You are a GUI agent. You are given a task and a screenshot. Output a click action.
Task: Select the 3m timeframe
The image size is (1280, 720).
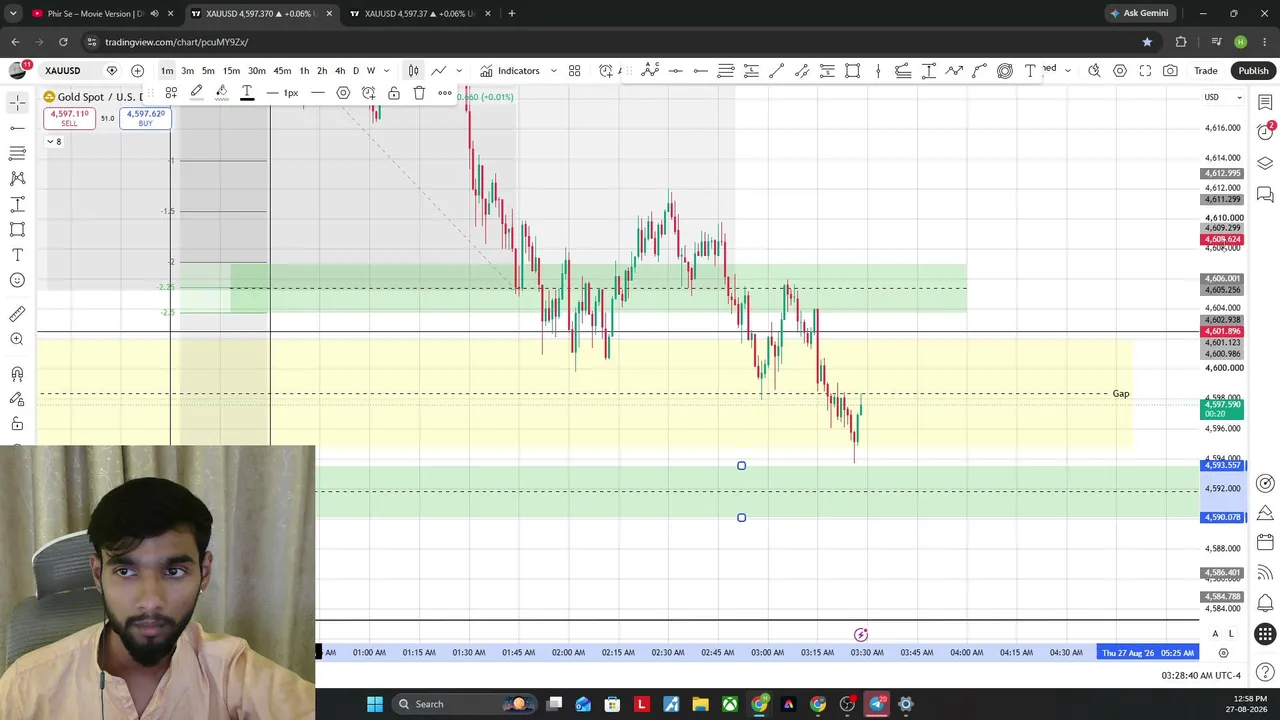(x=187, y=71)
